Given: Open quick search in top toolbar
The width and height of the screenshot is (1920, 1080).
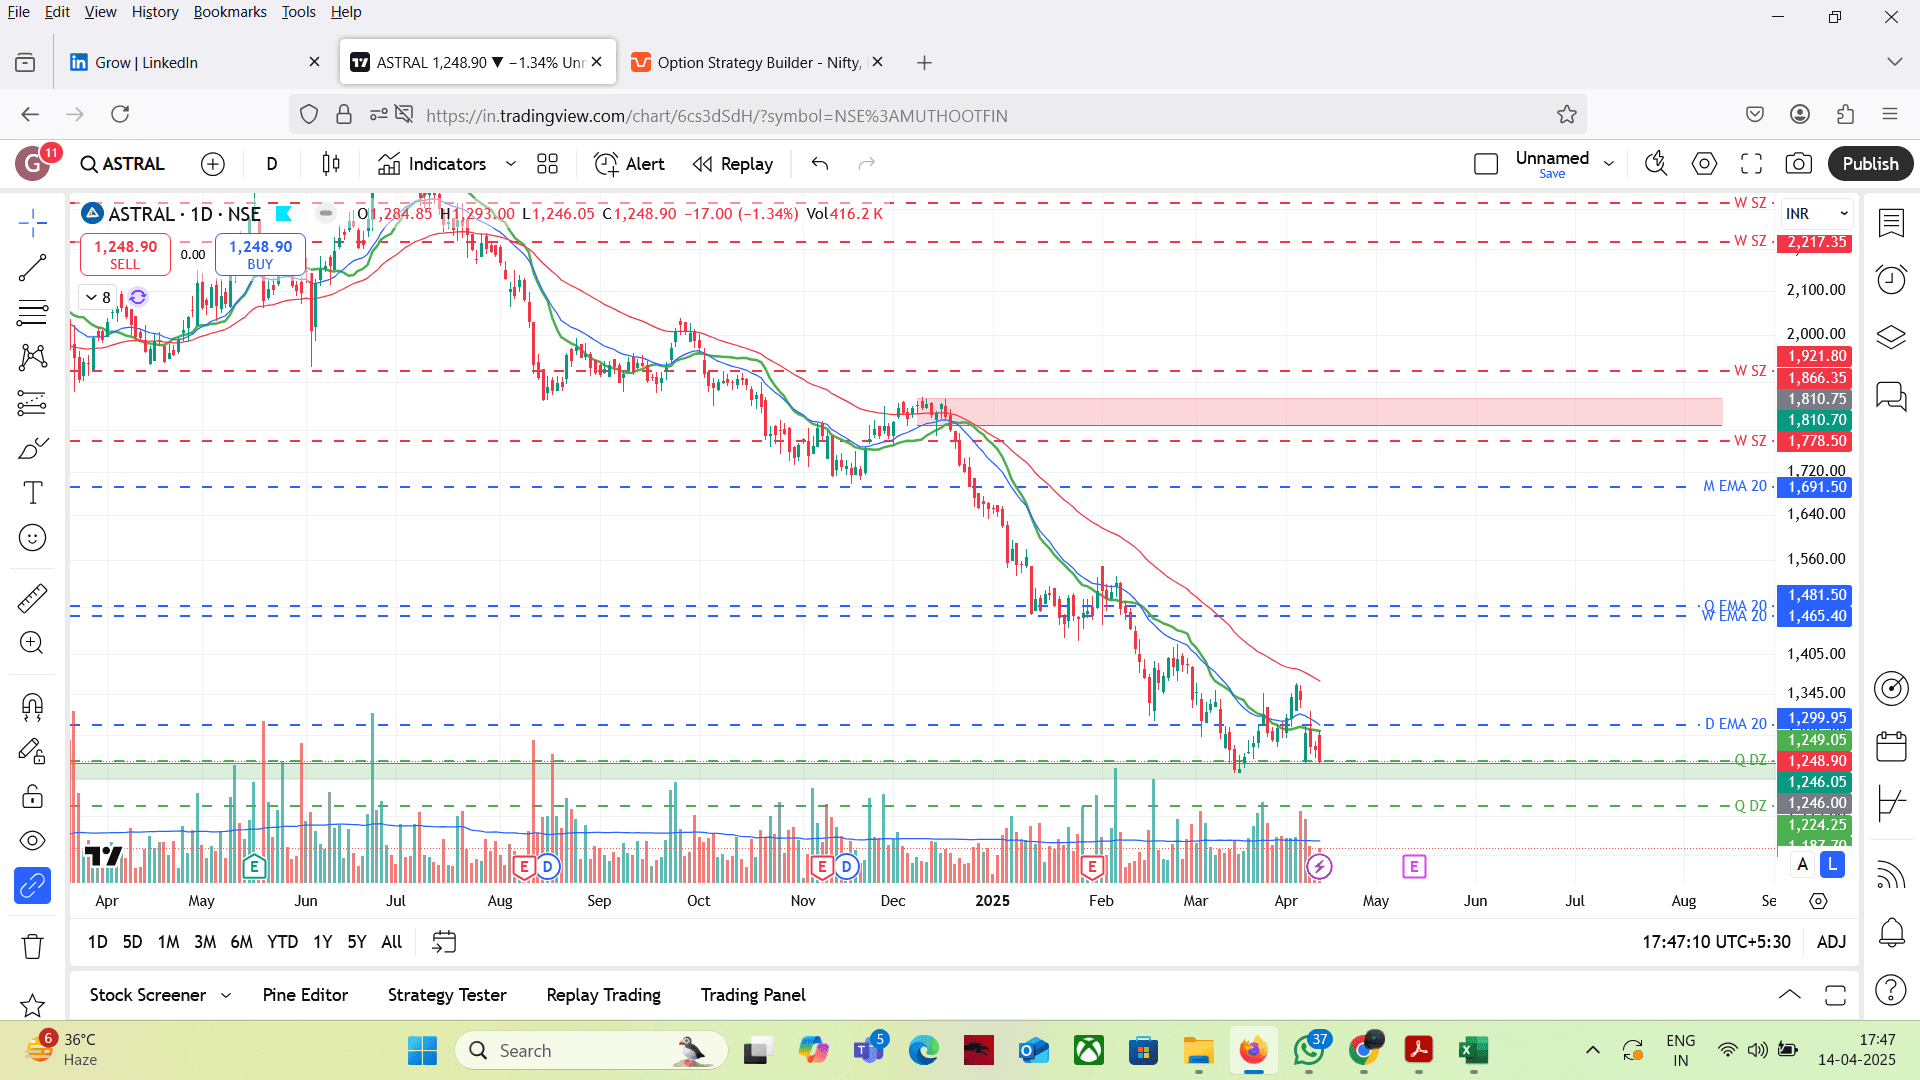Looking at the screenshot, I should click(x=1656, y=164).
